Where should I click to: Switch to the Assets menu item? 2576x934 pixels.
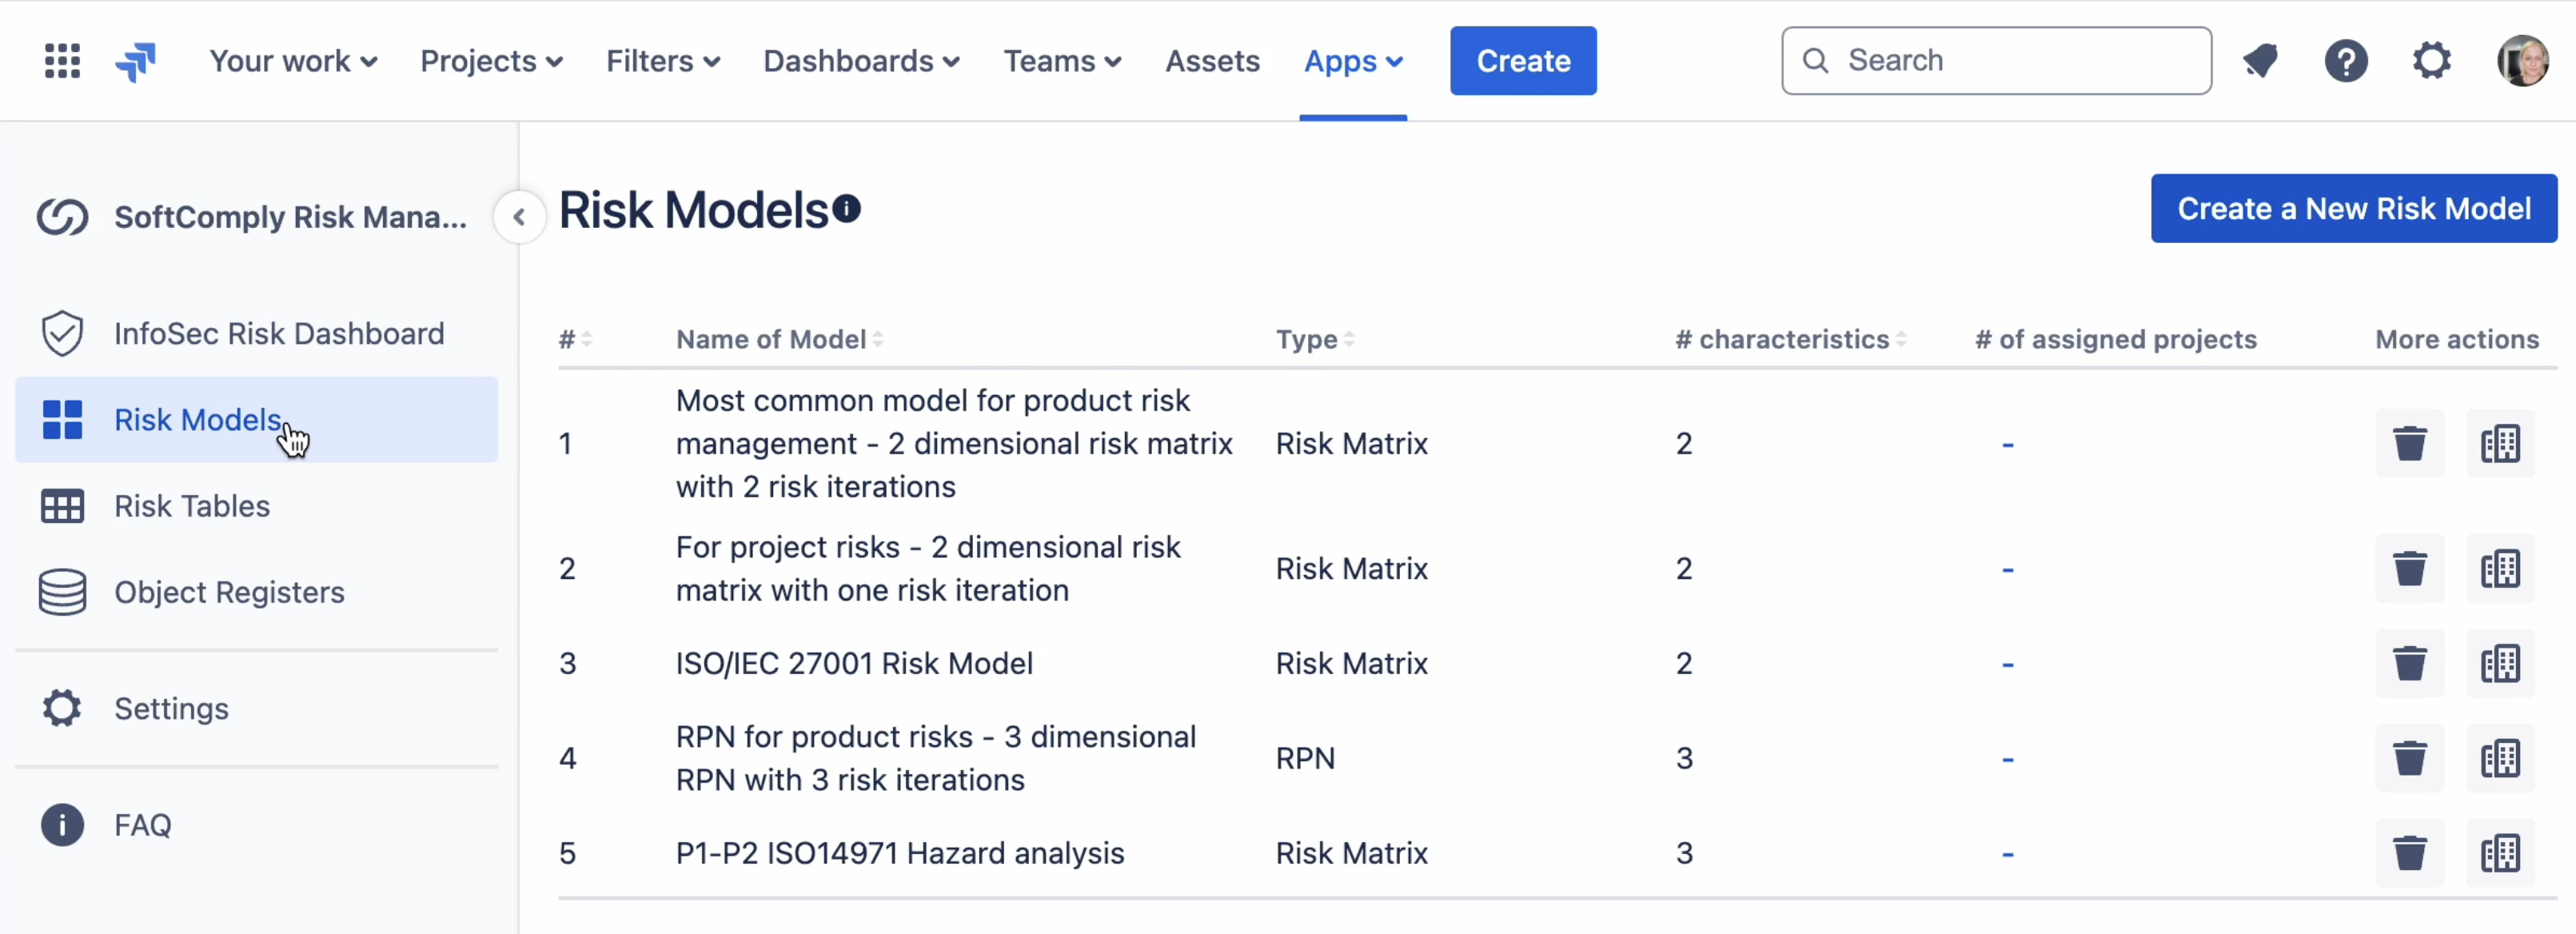[1212, 61]
